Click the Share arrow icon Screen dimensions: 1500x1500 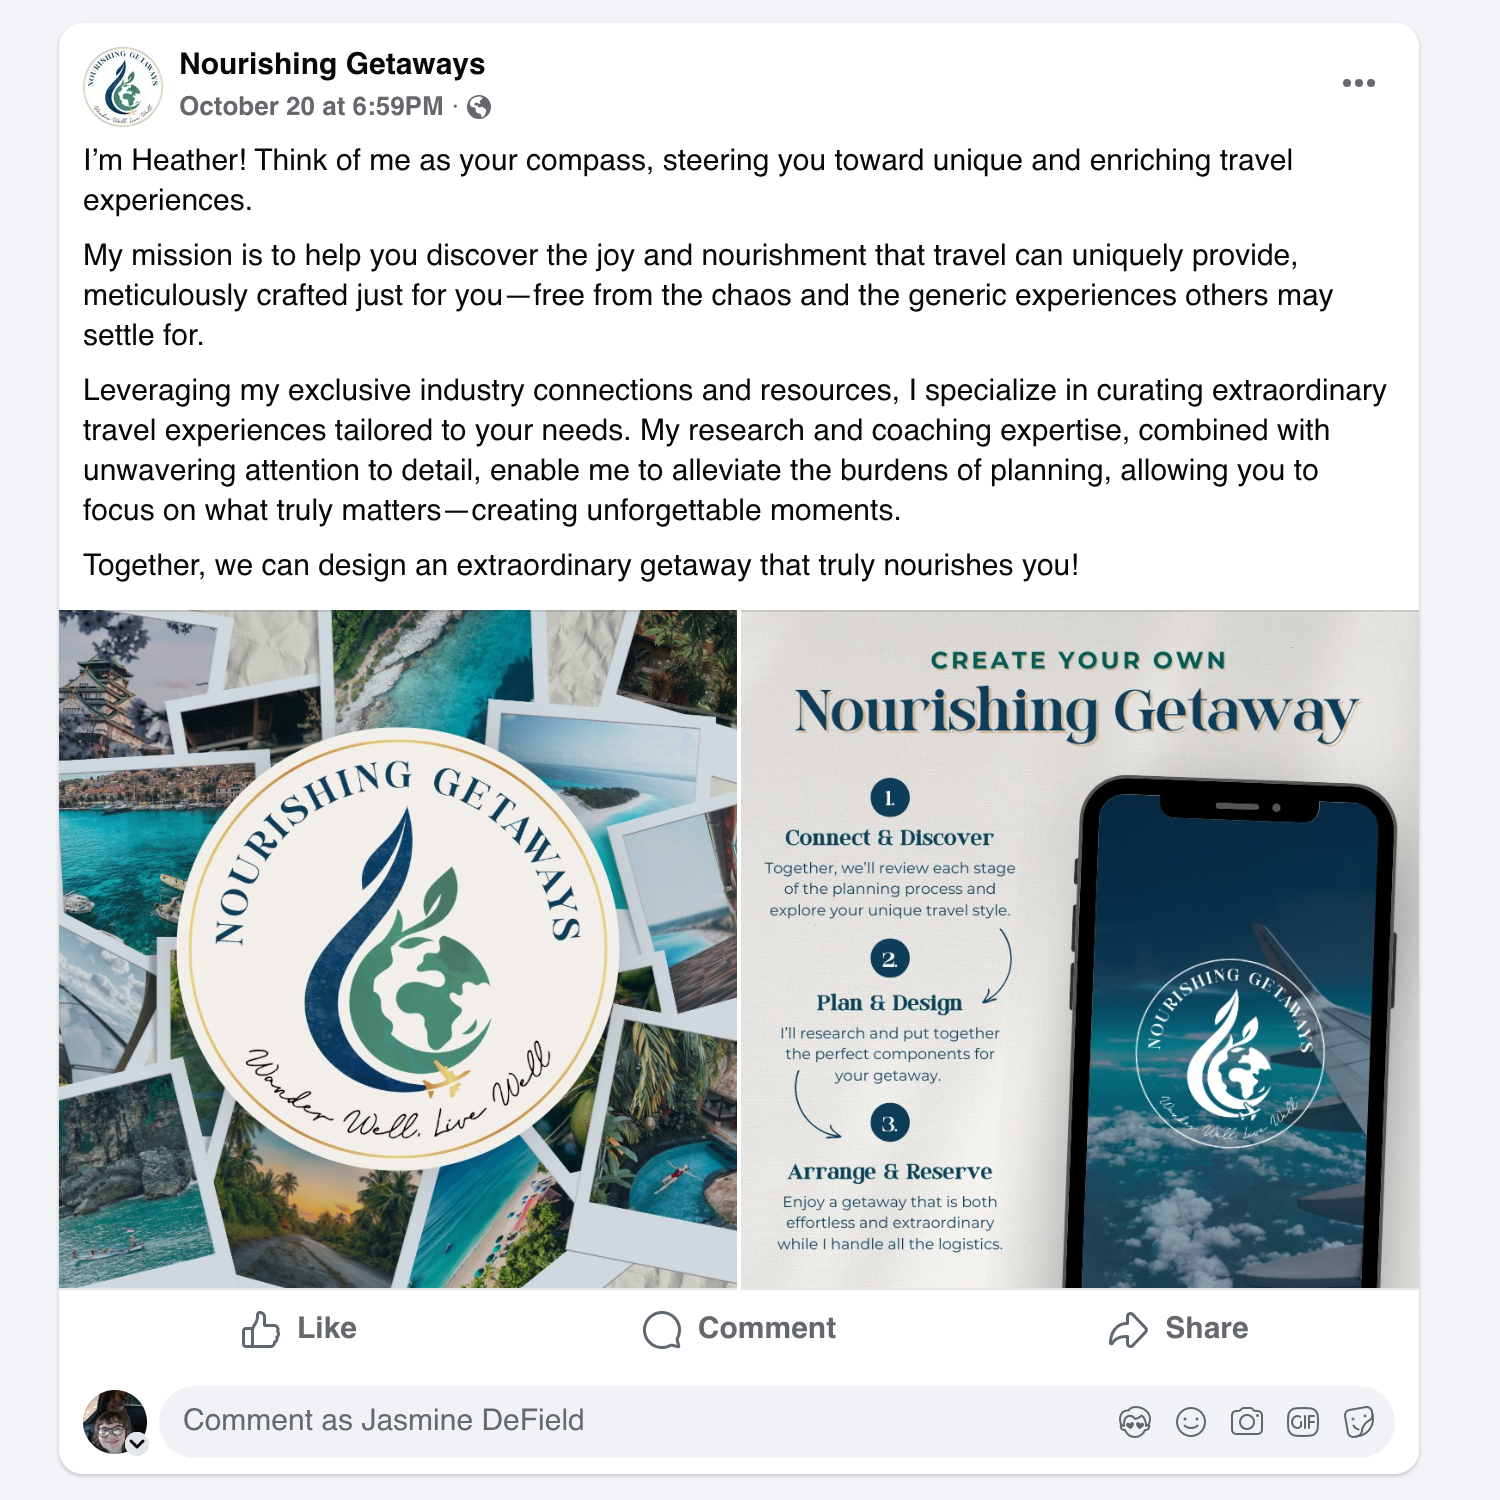(1128, 1329)
